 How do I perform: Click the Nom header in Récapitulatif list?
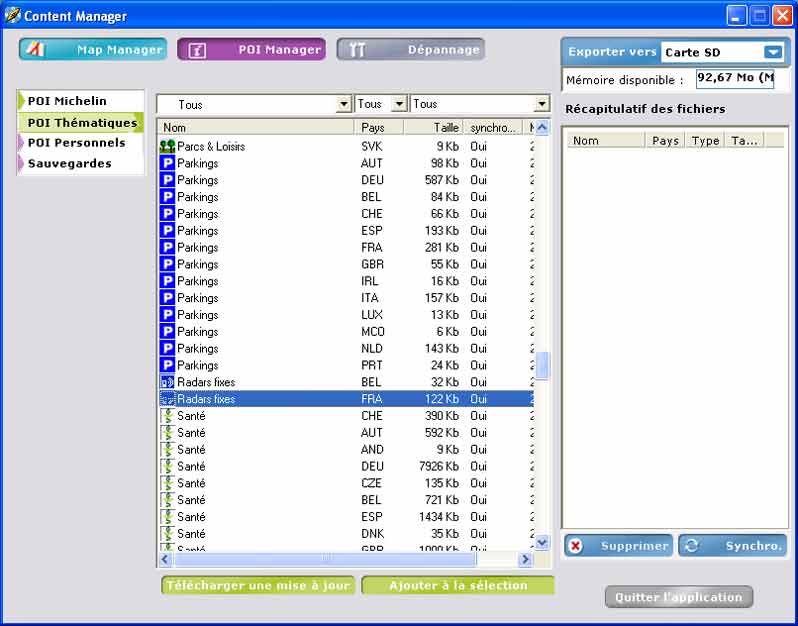(606, 140)
